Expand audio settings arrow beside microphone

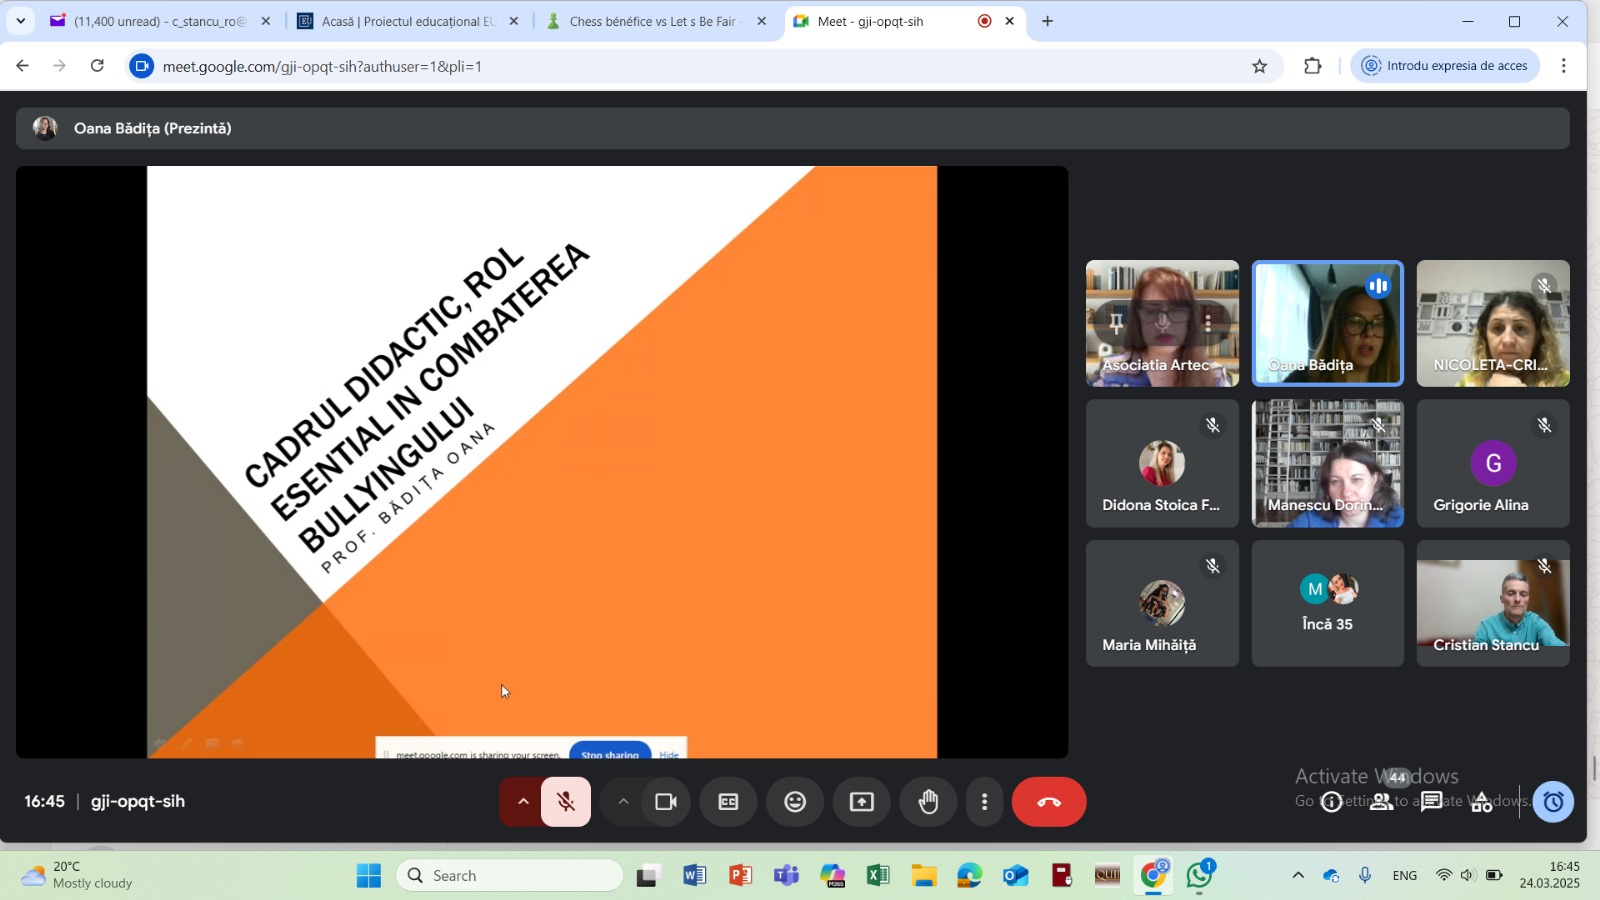click(x=522, y=802)
